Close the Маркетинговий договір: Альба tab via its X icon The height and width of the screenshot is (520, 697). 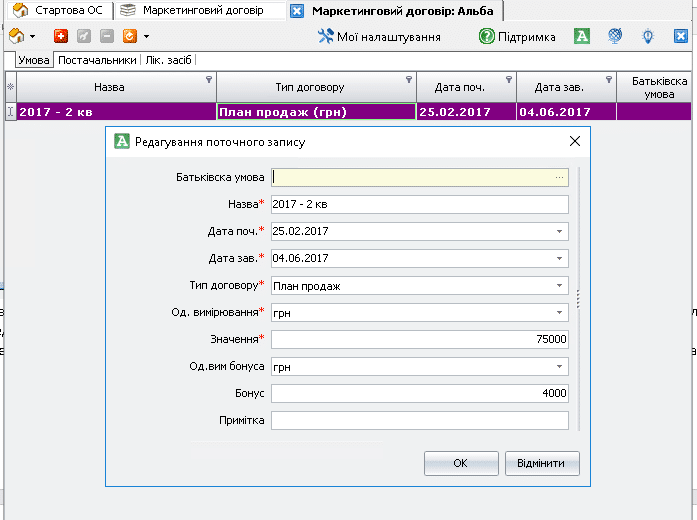pos(297,11)
